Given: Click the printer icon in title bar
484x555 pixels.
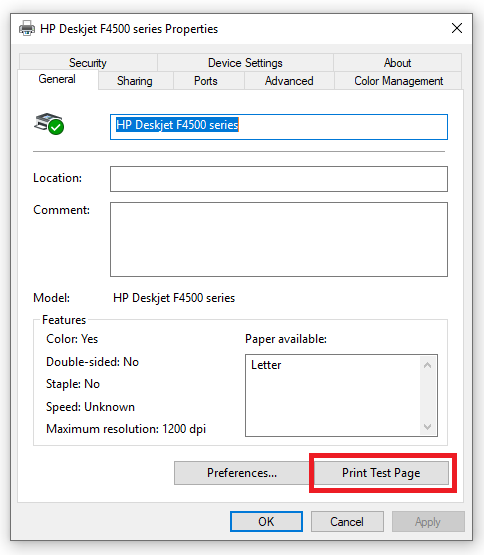Looking at the screenshot, I should [27, 28].
